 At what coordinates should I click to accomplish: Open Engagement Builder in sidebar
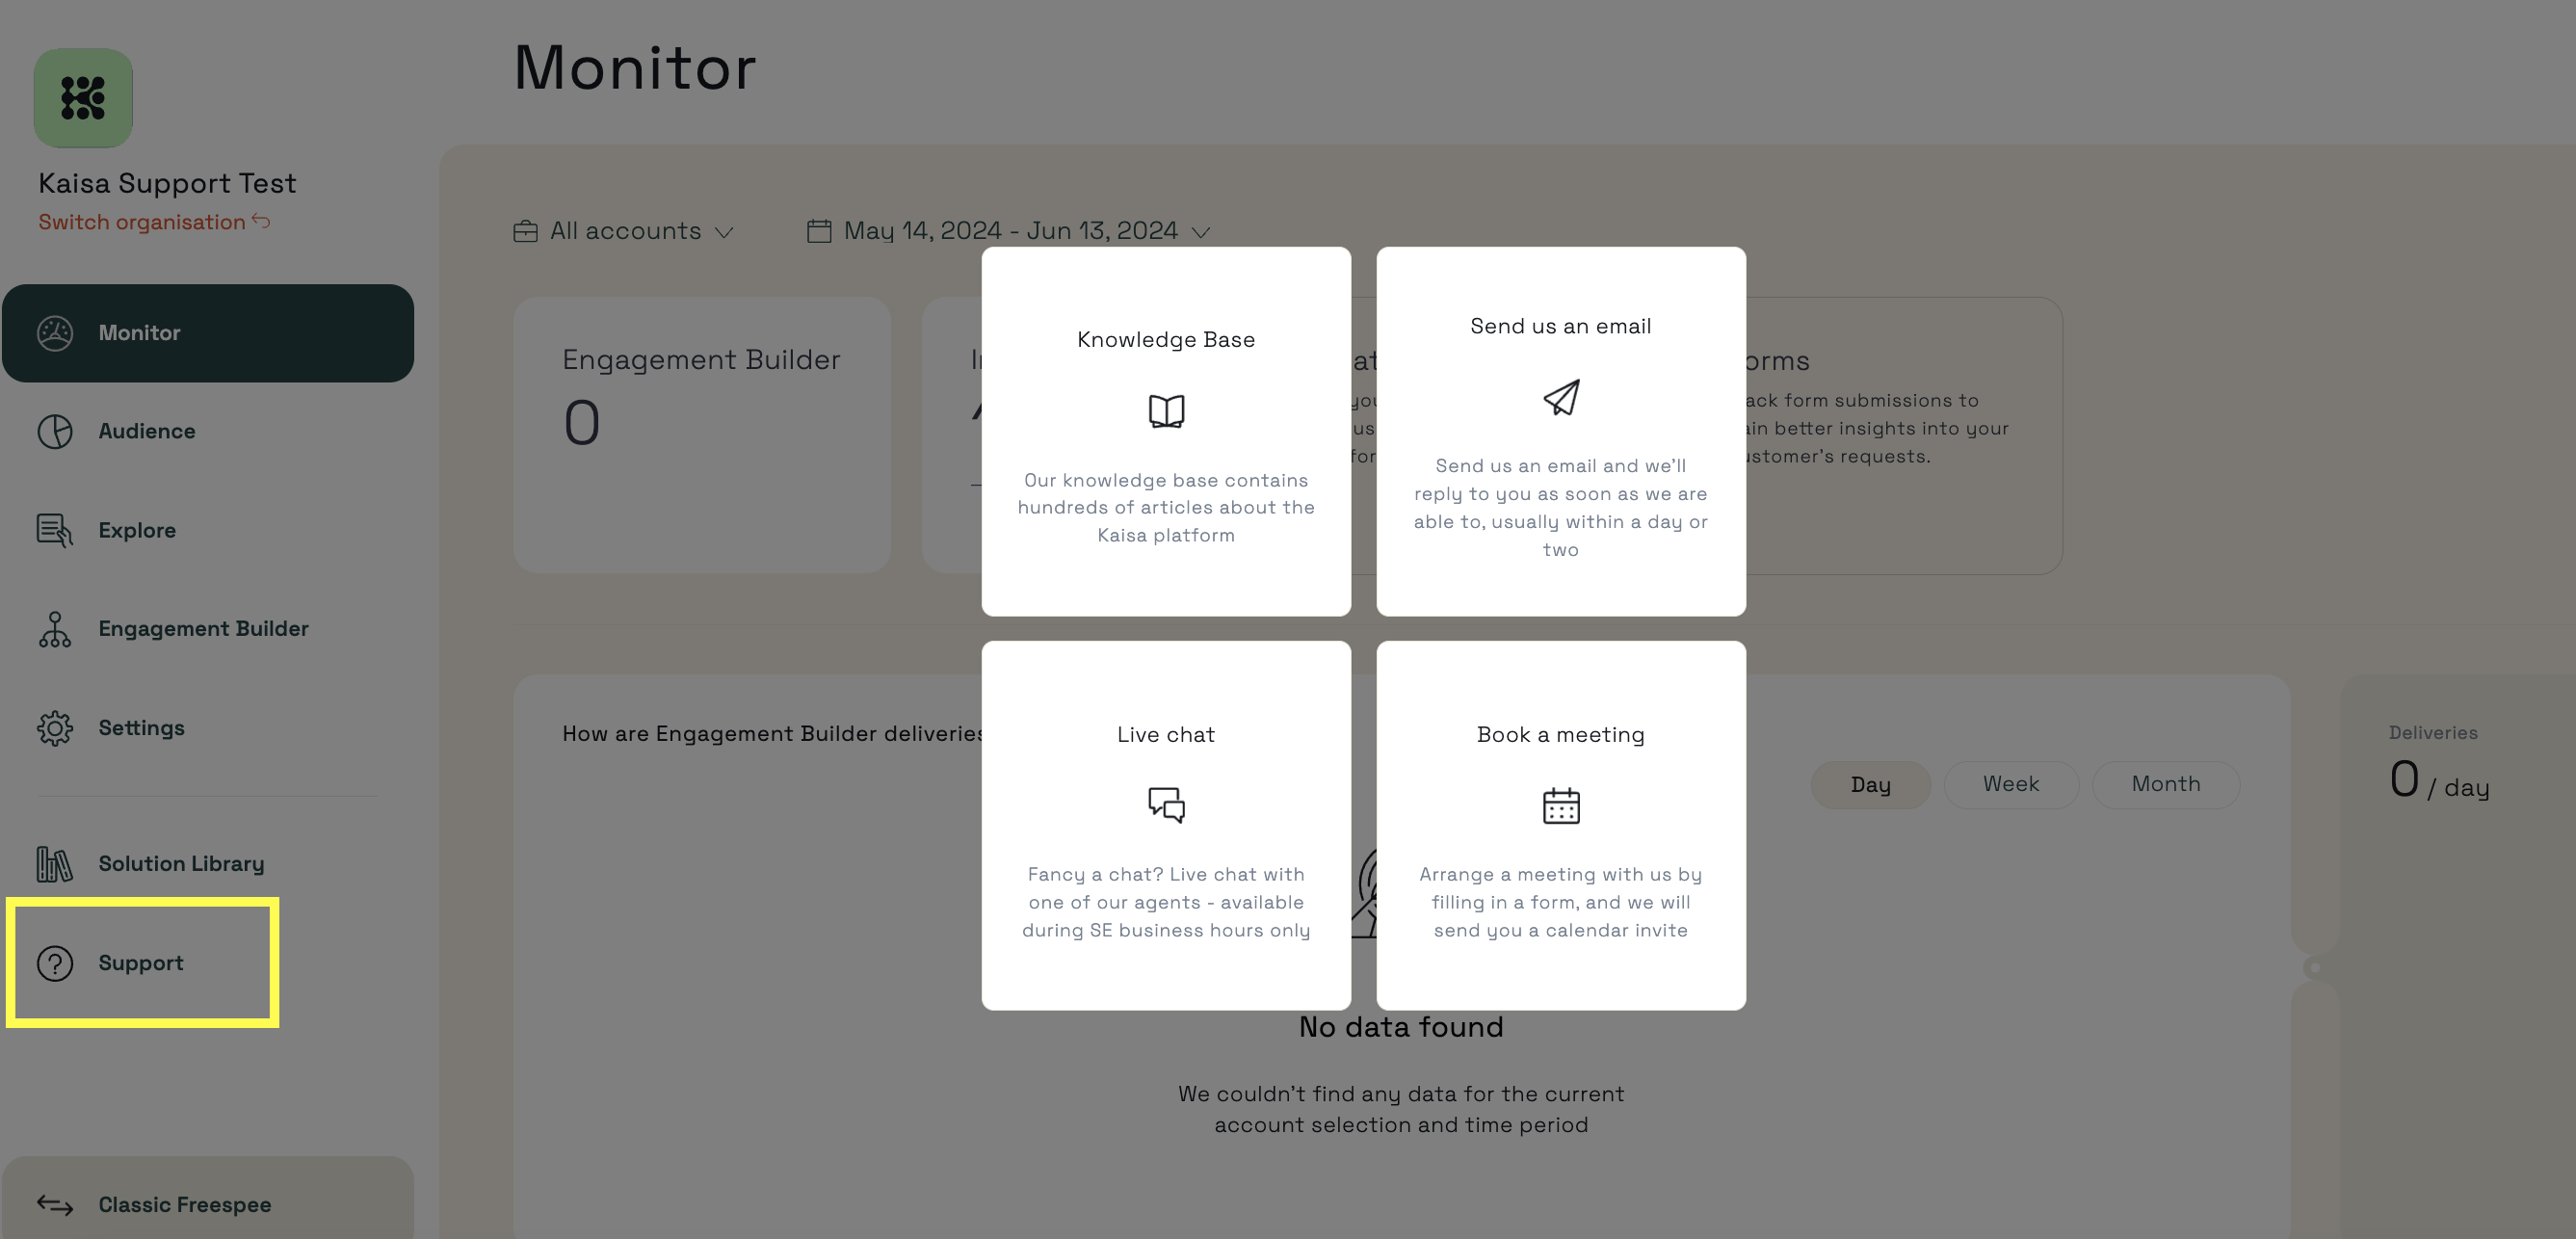click(x=203, y=629)
